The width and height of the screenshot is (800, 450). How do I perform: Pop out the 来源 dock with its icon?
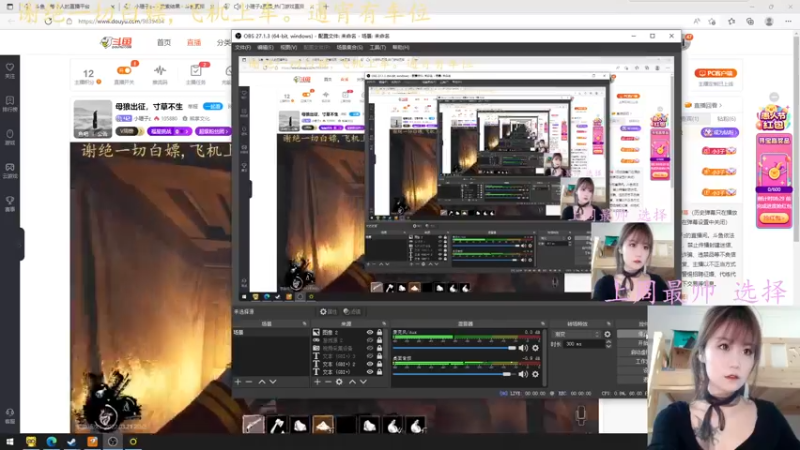384,324
